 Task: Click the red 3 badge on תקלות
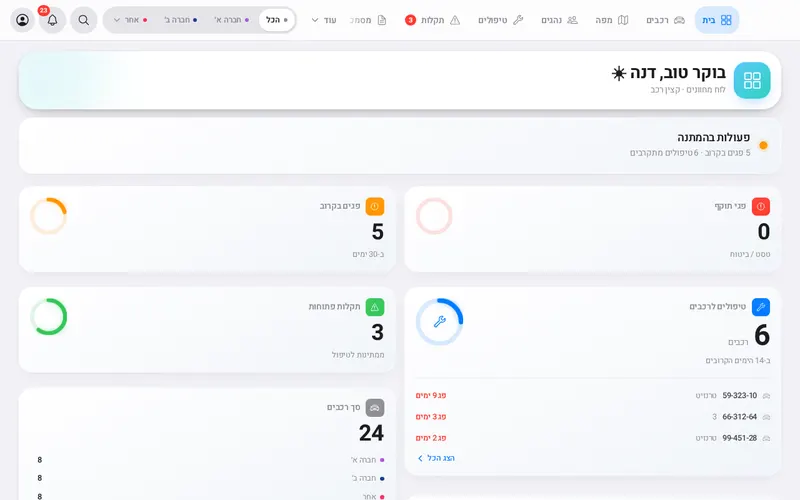click(x=410, y=20)
